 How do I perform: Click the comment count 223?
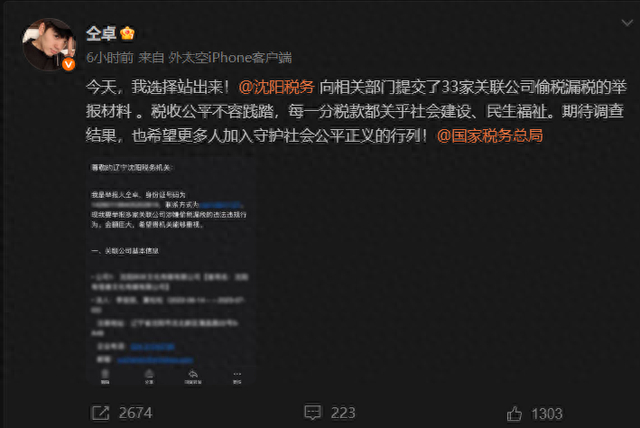(343, 413)
